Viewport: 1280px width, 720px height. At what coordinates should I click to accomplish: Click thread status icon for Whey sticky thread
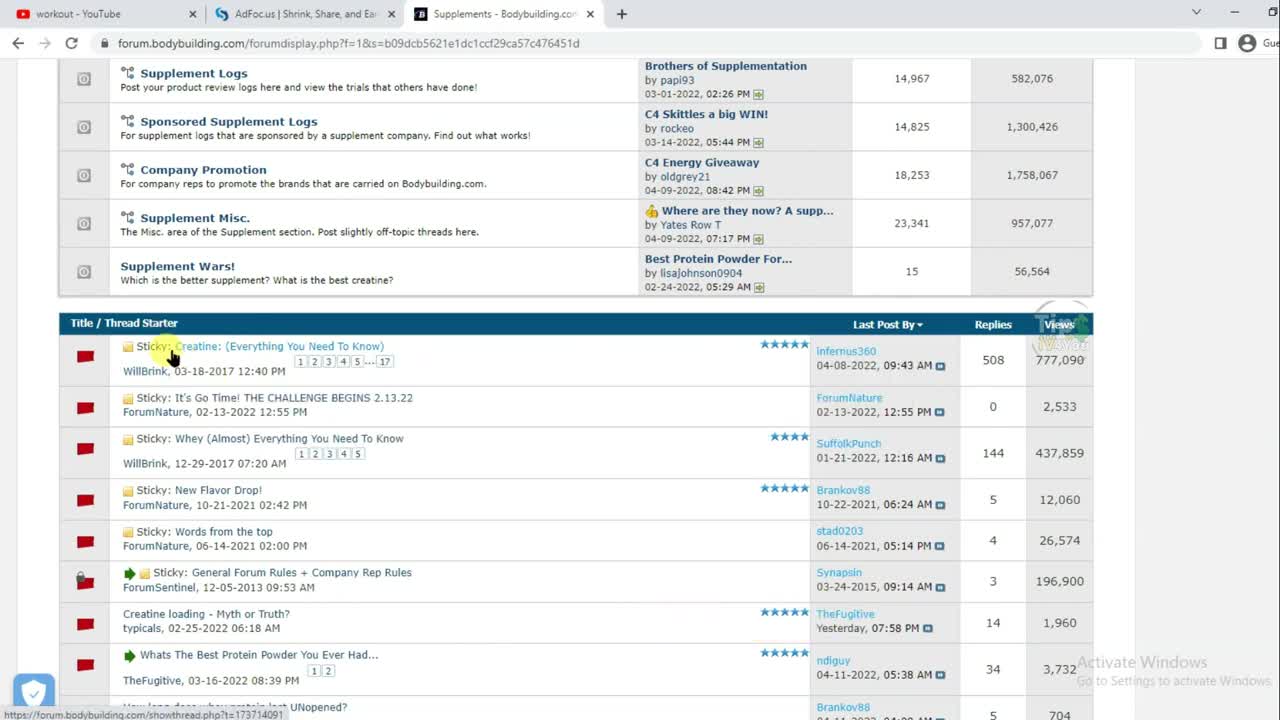85,449
